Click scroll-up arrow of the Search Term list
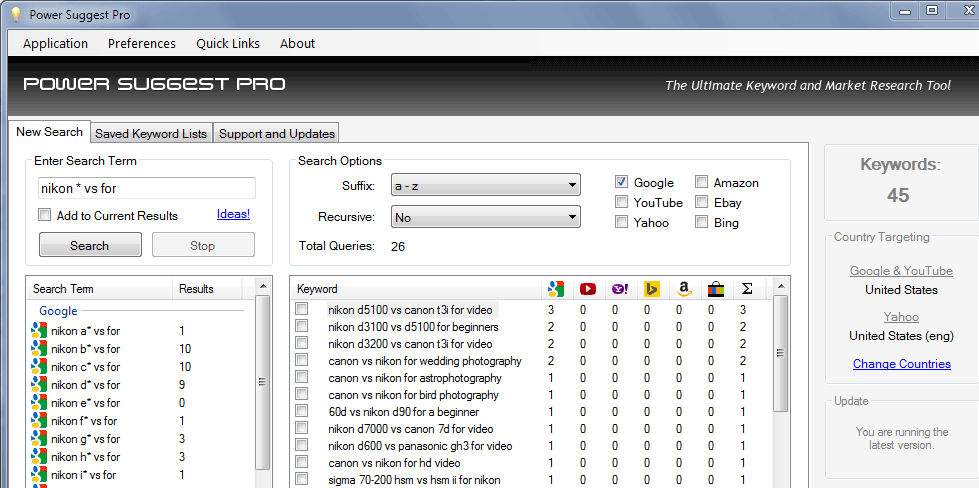The image size is (979, 488). point(263,286)
